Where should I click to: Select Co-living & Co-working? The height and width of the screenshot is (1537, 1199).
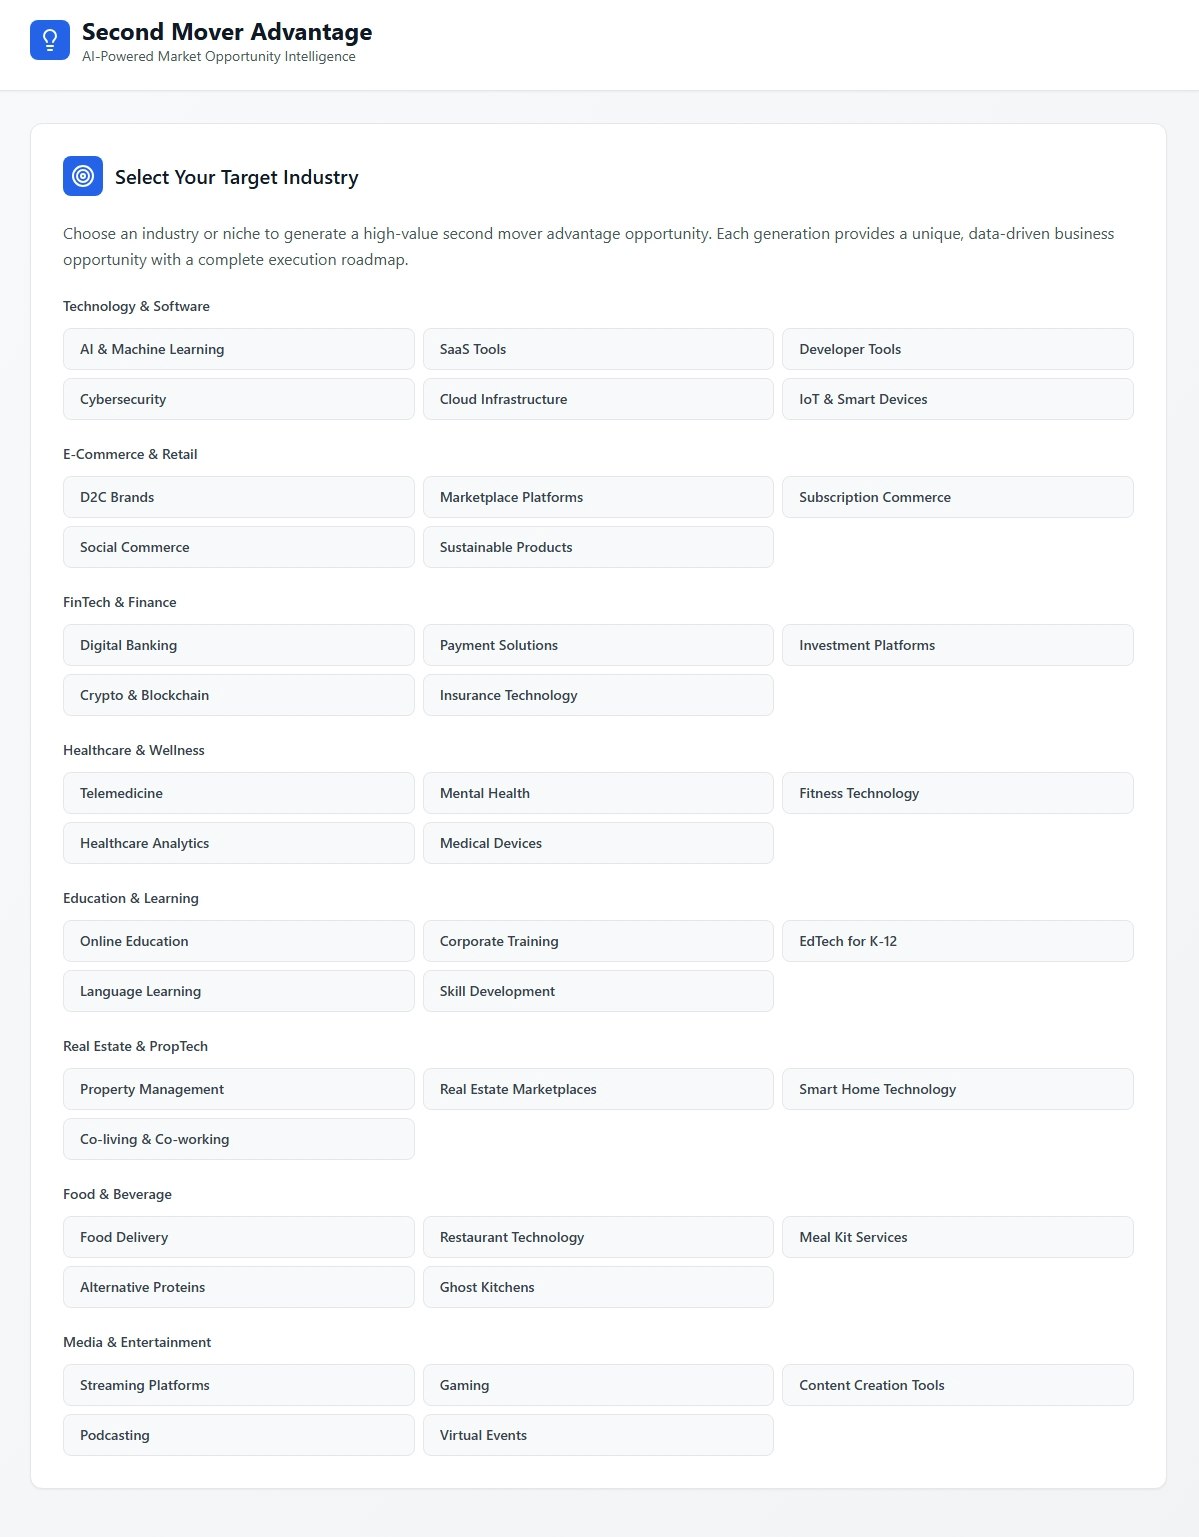point(238,1138)
